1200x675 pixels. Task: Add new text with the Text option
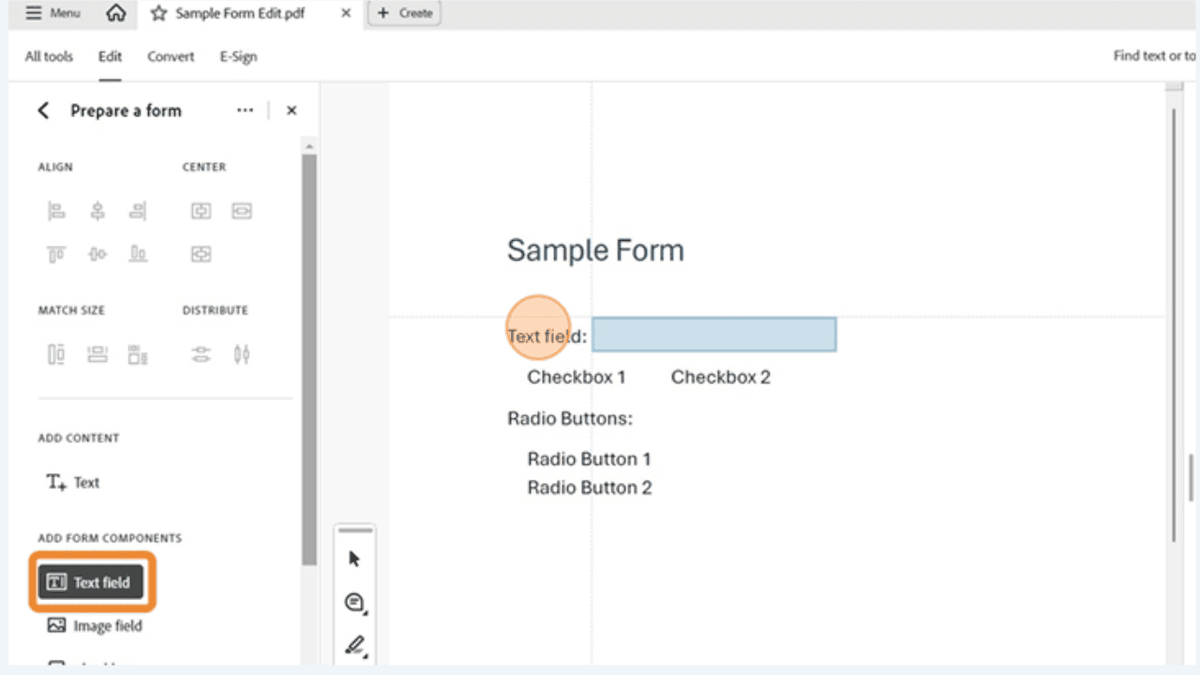72,482
